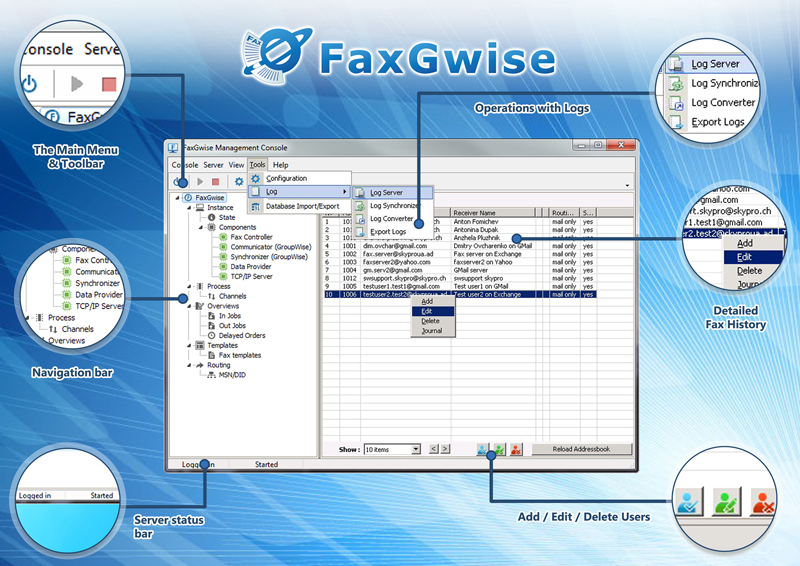This screenshot has height=566, width=800.
Task: Click testuser1.test1@gmail.com email cell
Action: point(406,286)
